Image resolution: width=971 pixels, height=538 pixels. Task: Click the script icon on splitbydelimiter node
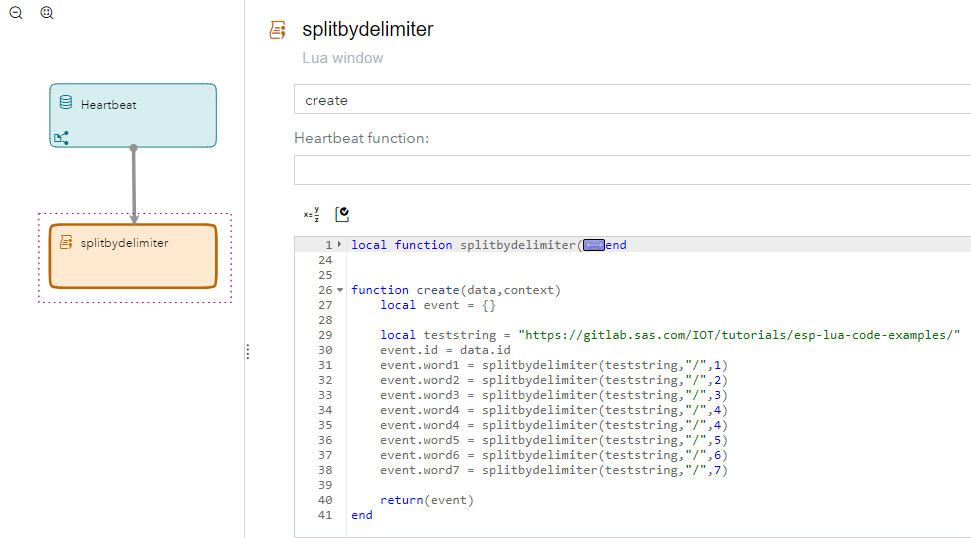point(66,242)
